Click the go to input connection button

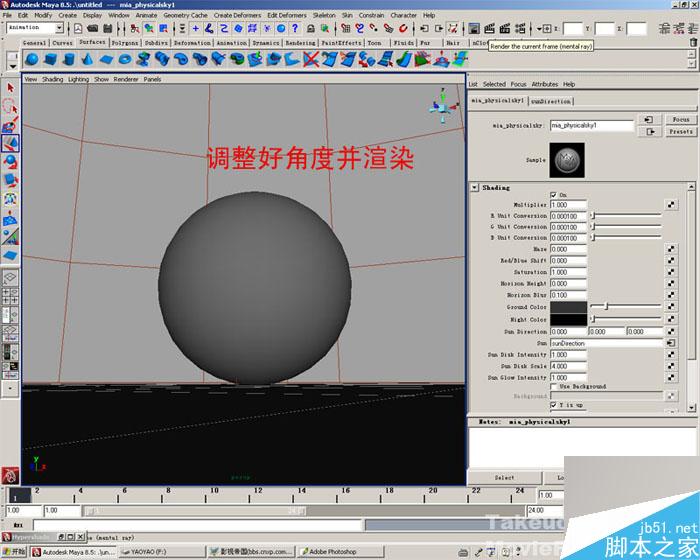pyautogui.click(x=649, y=120)
